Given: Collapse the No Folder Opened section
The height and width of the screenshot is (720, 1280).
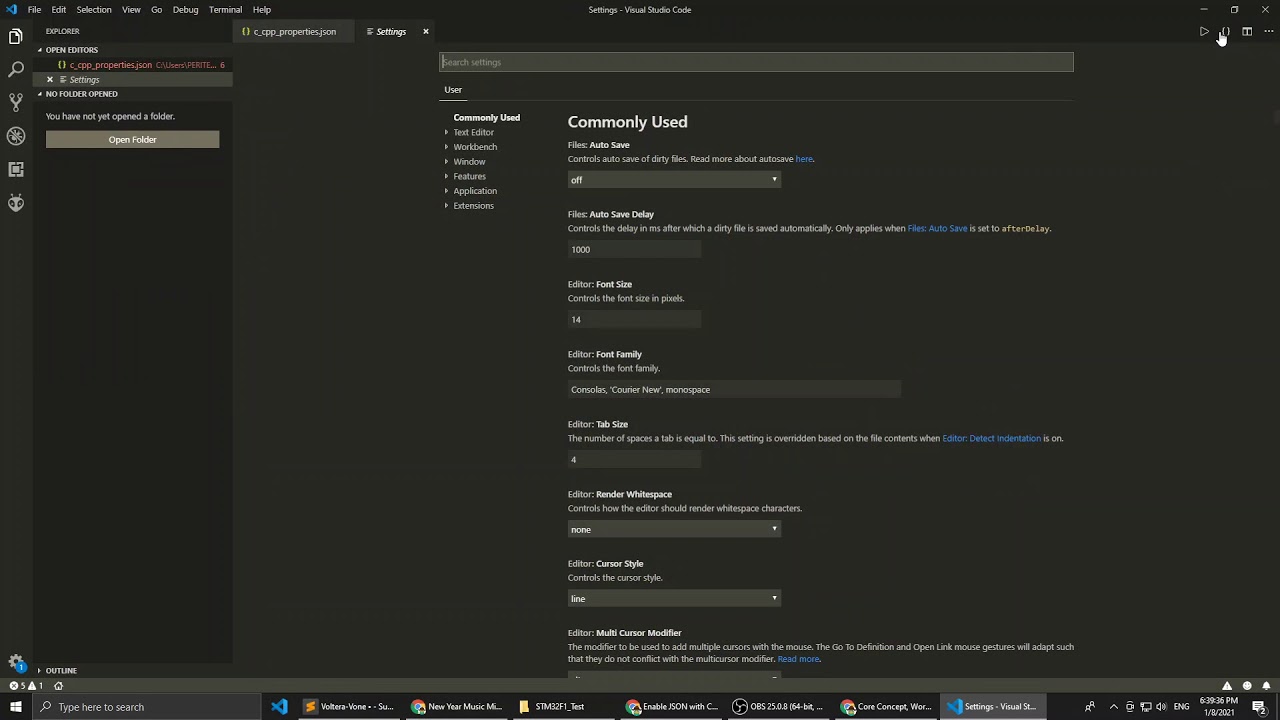Looking at the screenshot, I should click(x=80, y=94).
